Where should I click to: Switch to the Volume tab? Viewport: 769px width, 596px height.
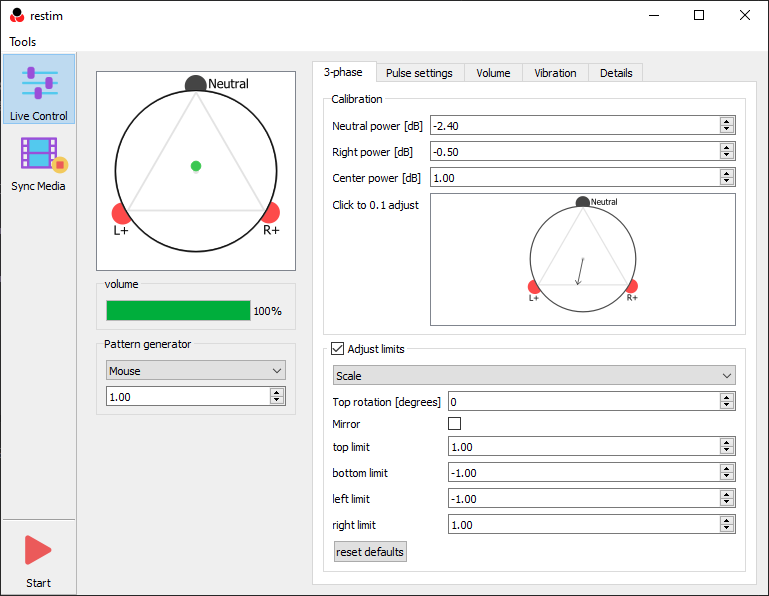493,73
